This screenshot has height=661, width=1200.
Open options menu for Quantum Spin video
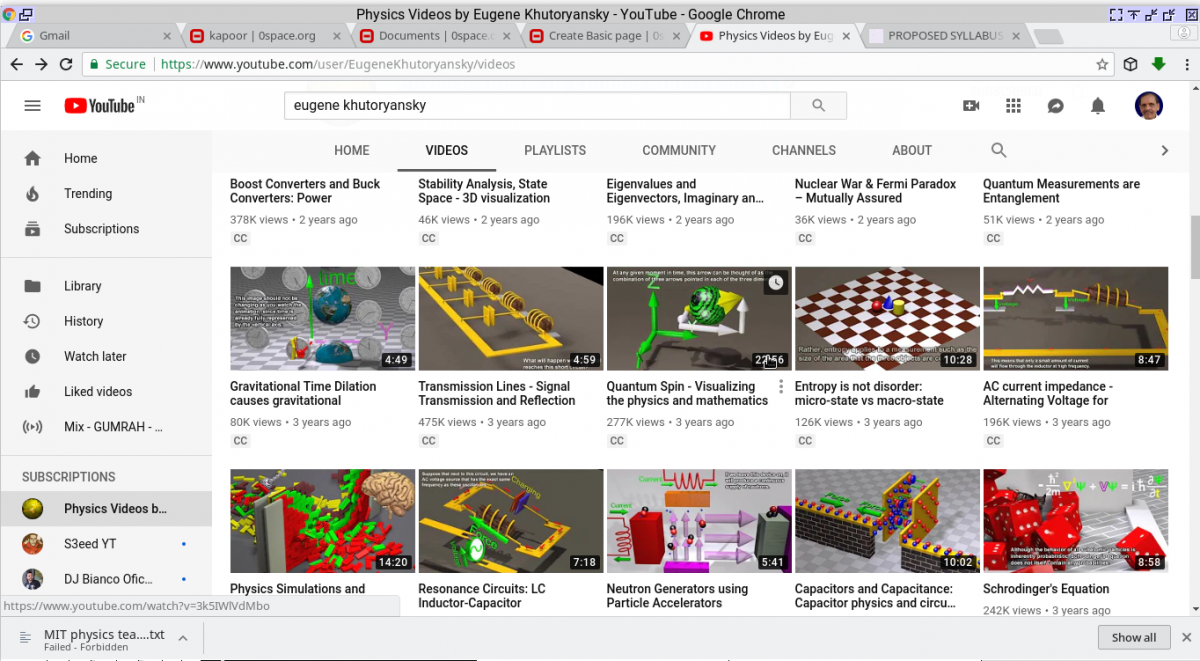pyautogui.click(x=781, y=388)
